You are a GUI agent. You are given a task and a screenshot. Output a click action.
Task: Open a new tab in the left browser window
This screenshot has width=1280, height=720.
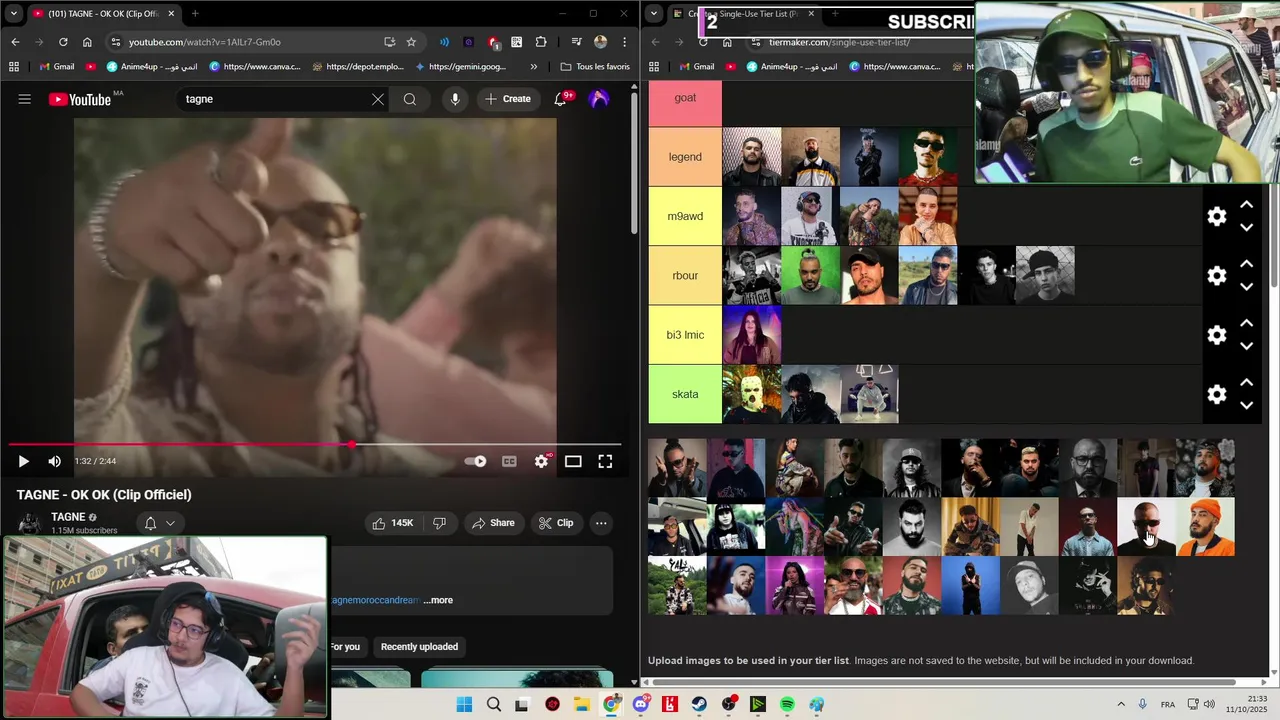tap(195, 14)
